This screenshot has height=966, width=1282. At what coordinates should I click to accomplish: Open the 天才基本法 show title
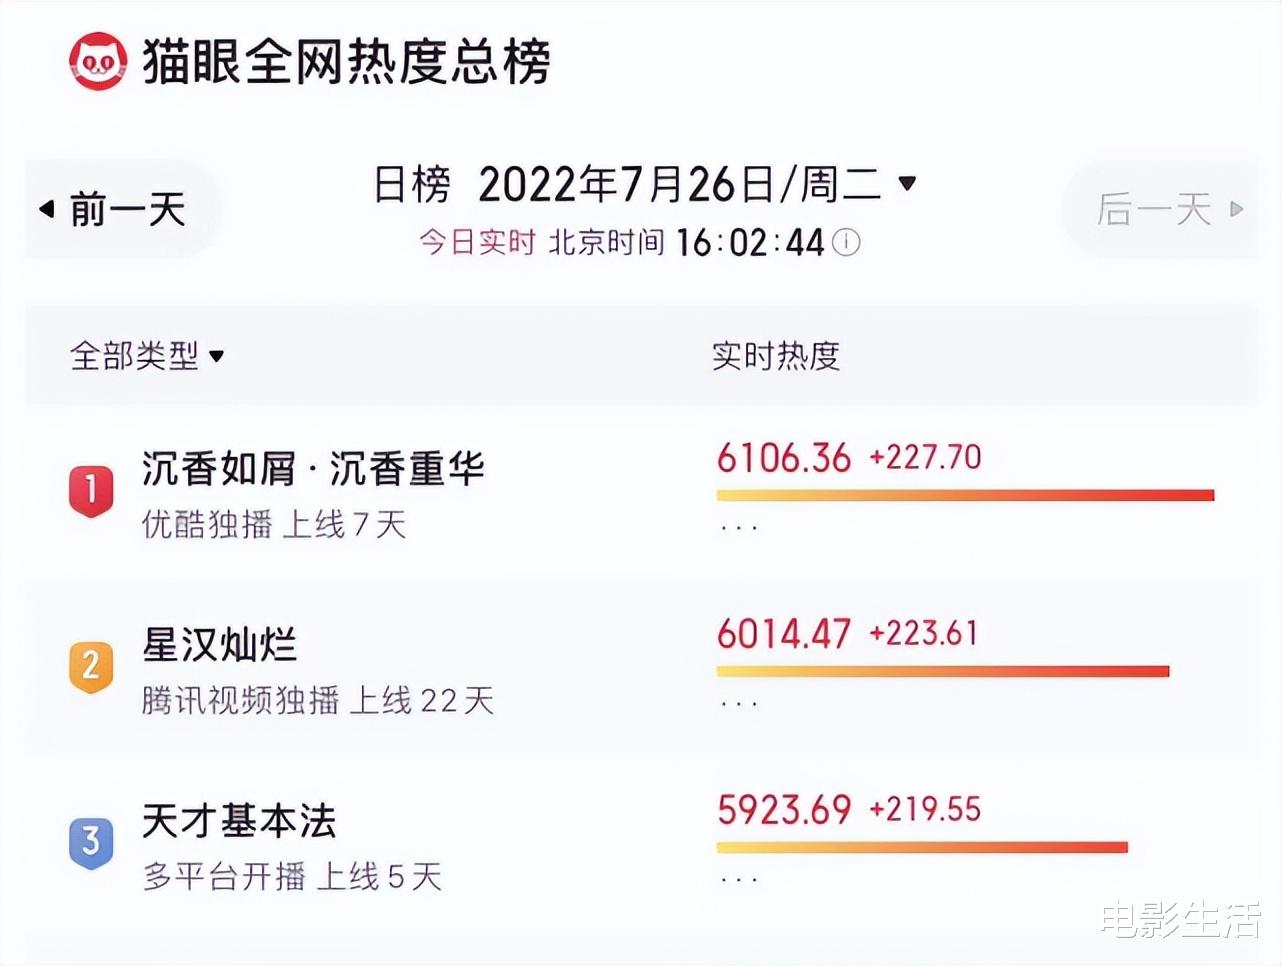[x=239, y=821]
